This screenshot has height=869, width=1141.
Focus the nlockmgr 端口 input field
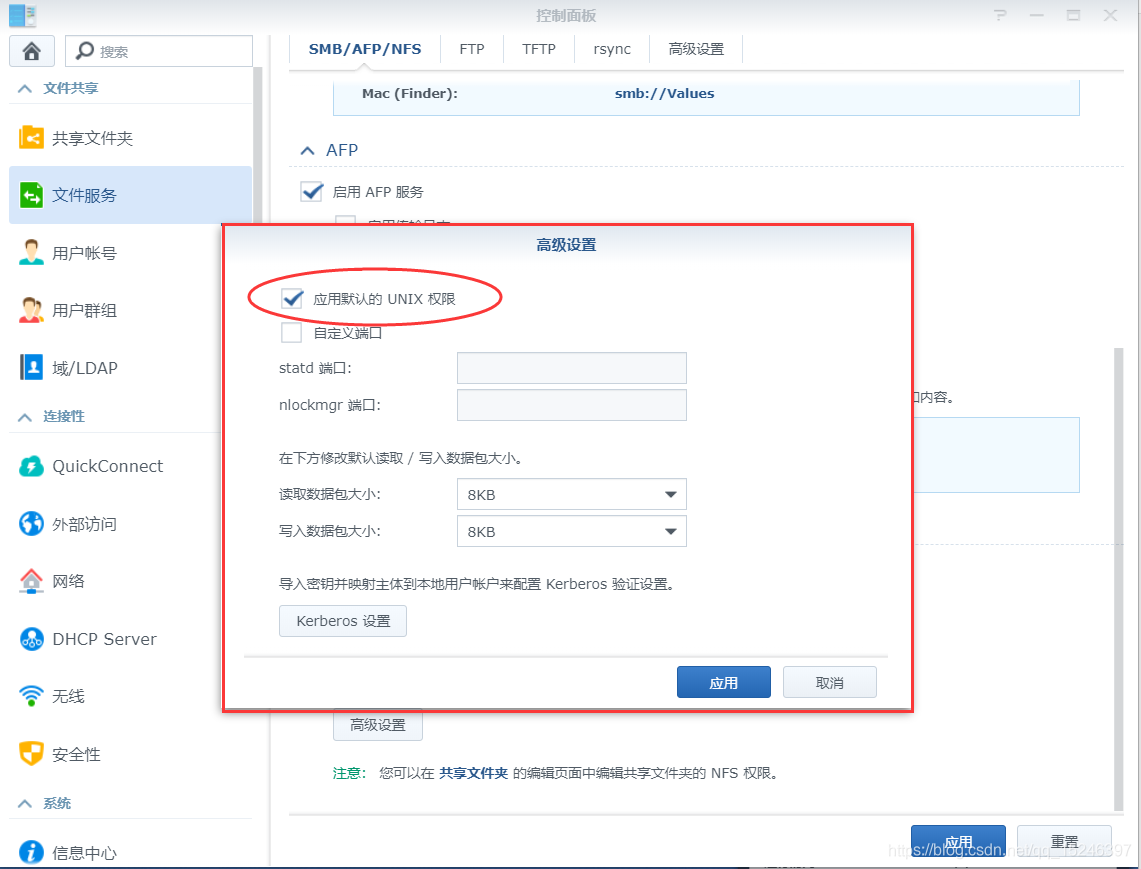[x=571, y=405]
